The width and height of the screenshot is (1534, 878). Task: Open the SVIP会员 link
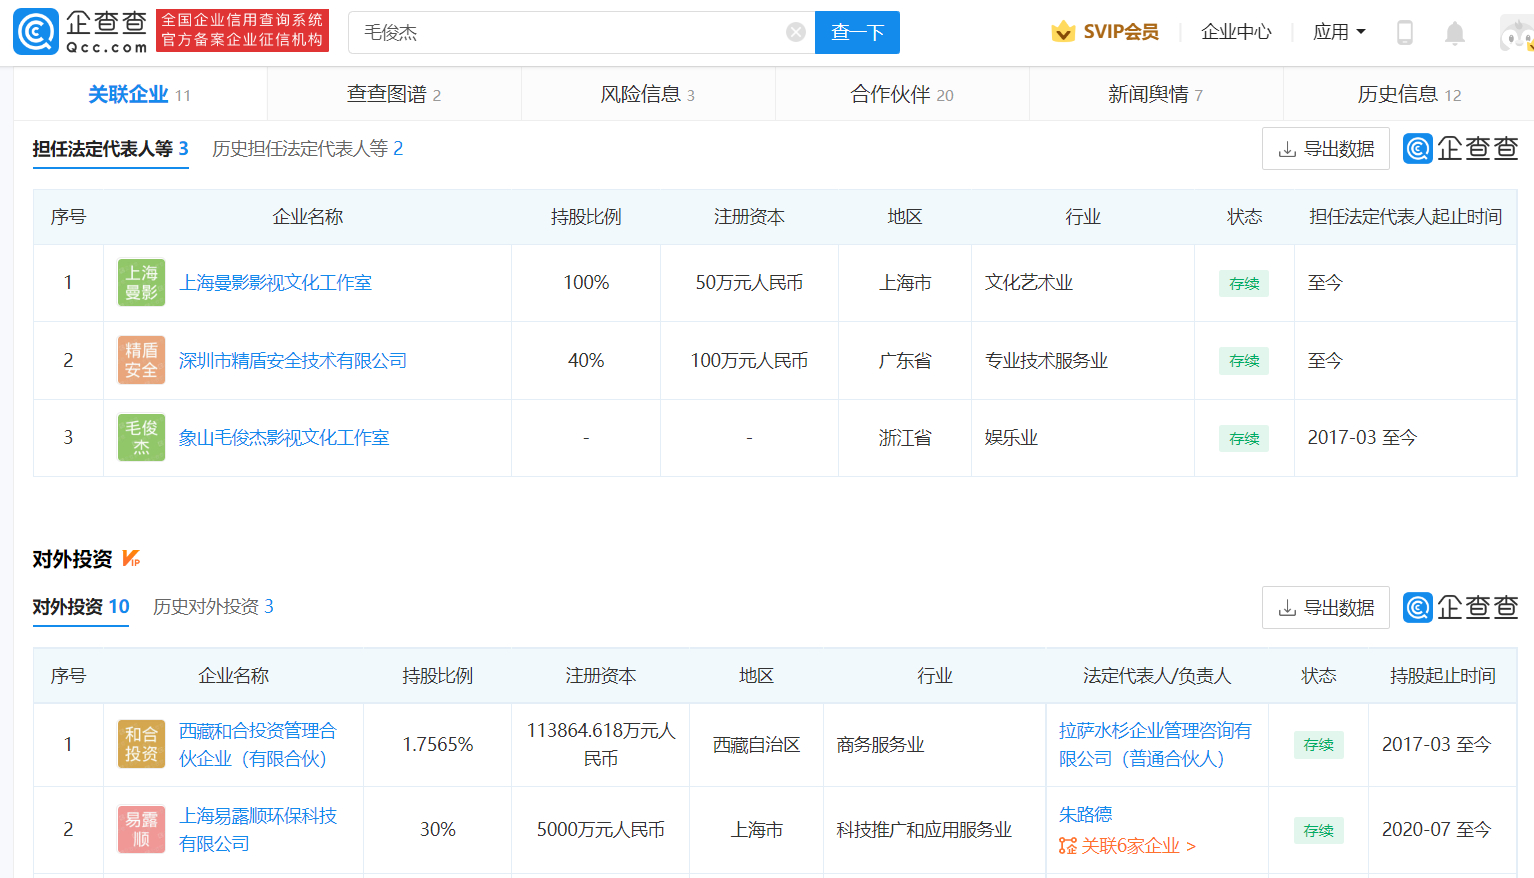click(x=1121, y=32)
